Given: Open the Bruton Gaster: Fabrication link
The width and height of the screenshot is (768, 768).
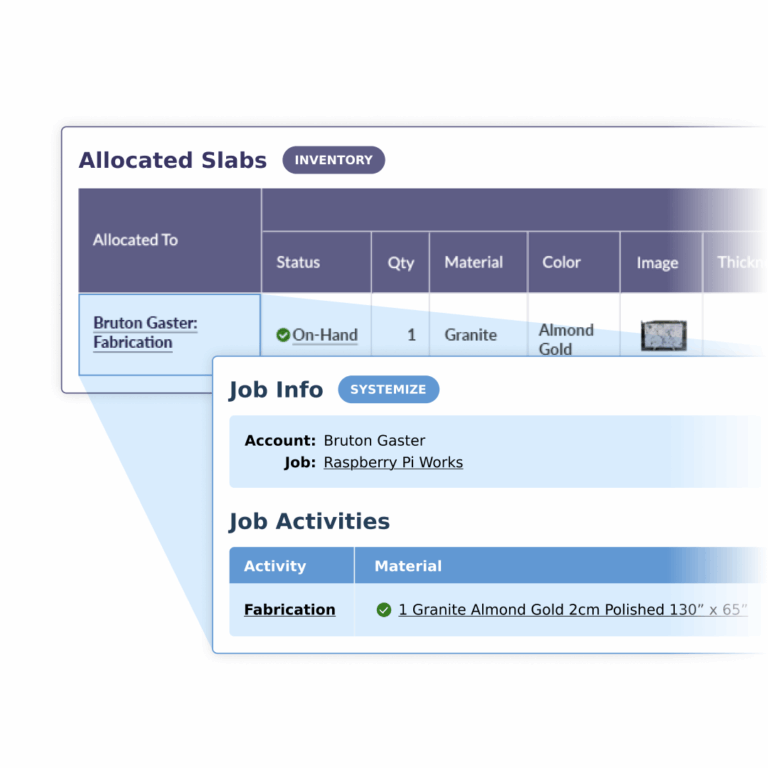Looking at the screenshot, I should coord(145,333).
